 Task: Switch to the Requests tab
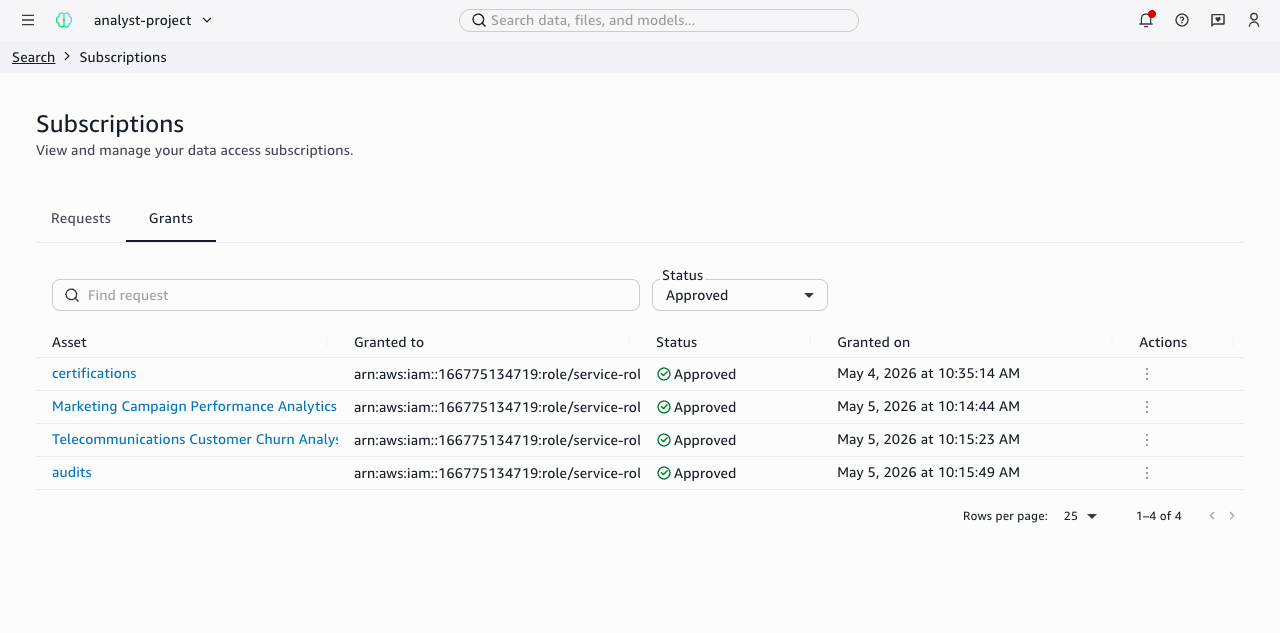tap(81, 218)
